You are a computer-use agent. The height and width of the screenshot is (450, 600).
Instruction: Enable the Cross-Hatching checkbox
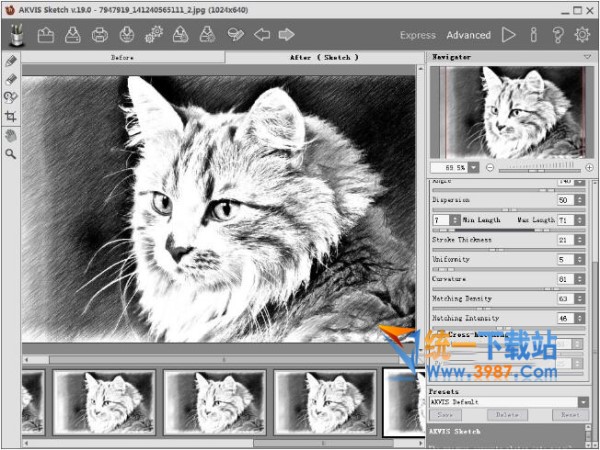click(440, 335)
